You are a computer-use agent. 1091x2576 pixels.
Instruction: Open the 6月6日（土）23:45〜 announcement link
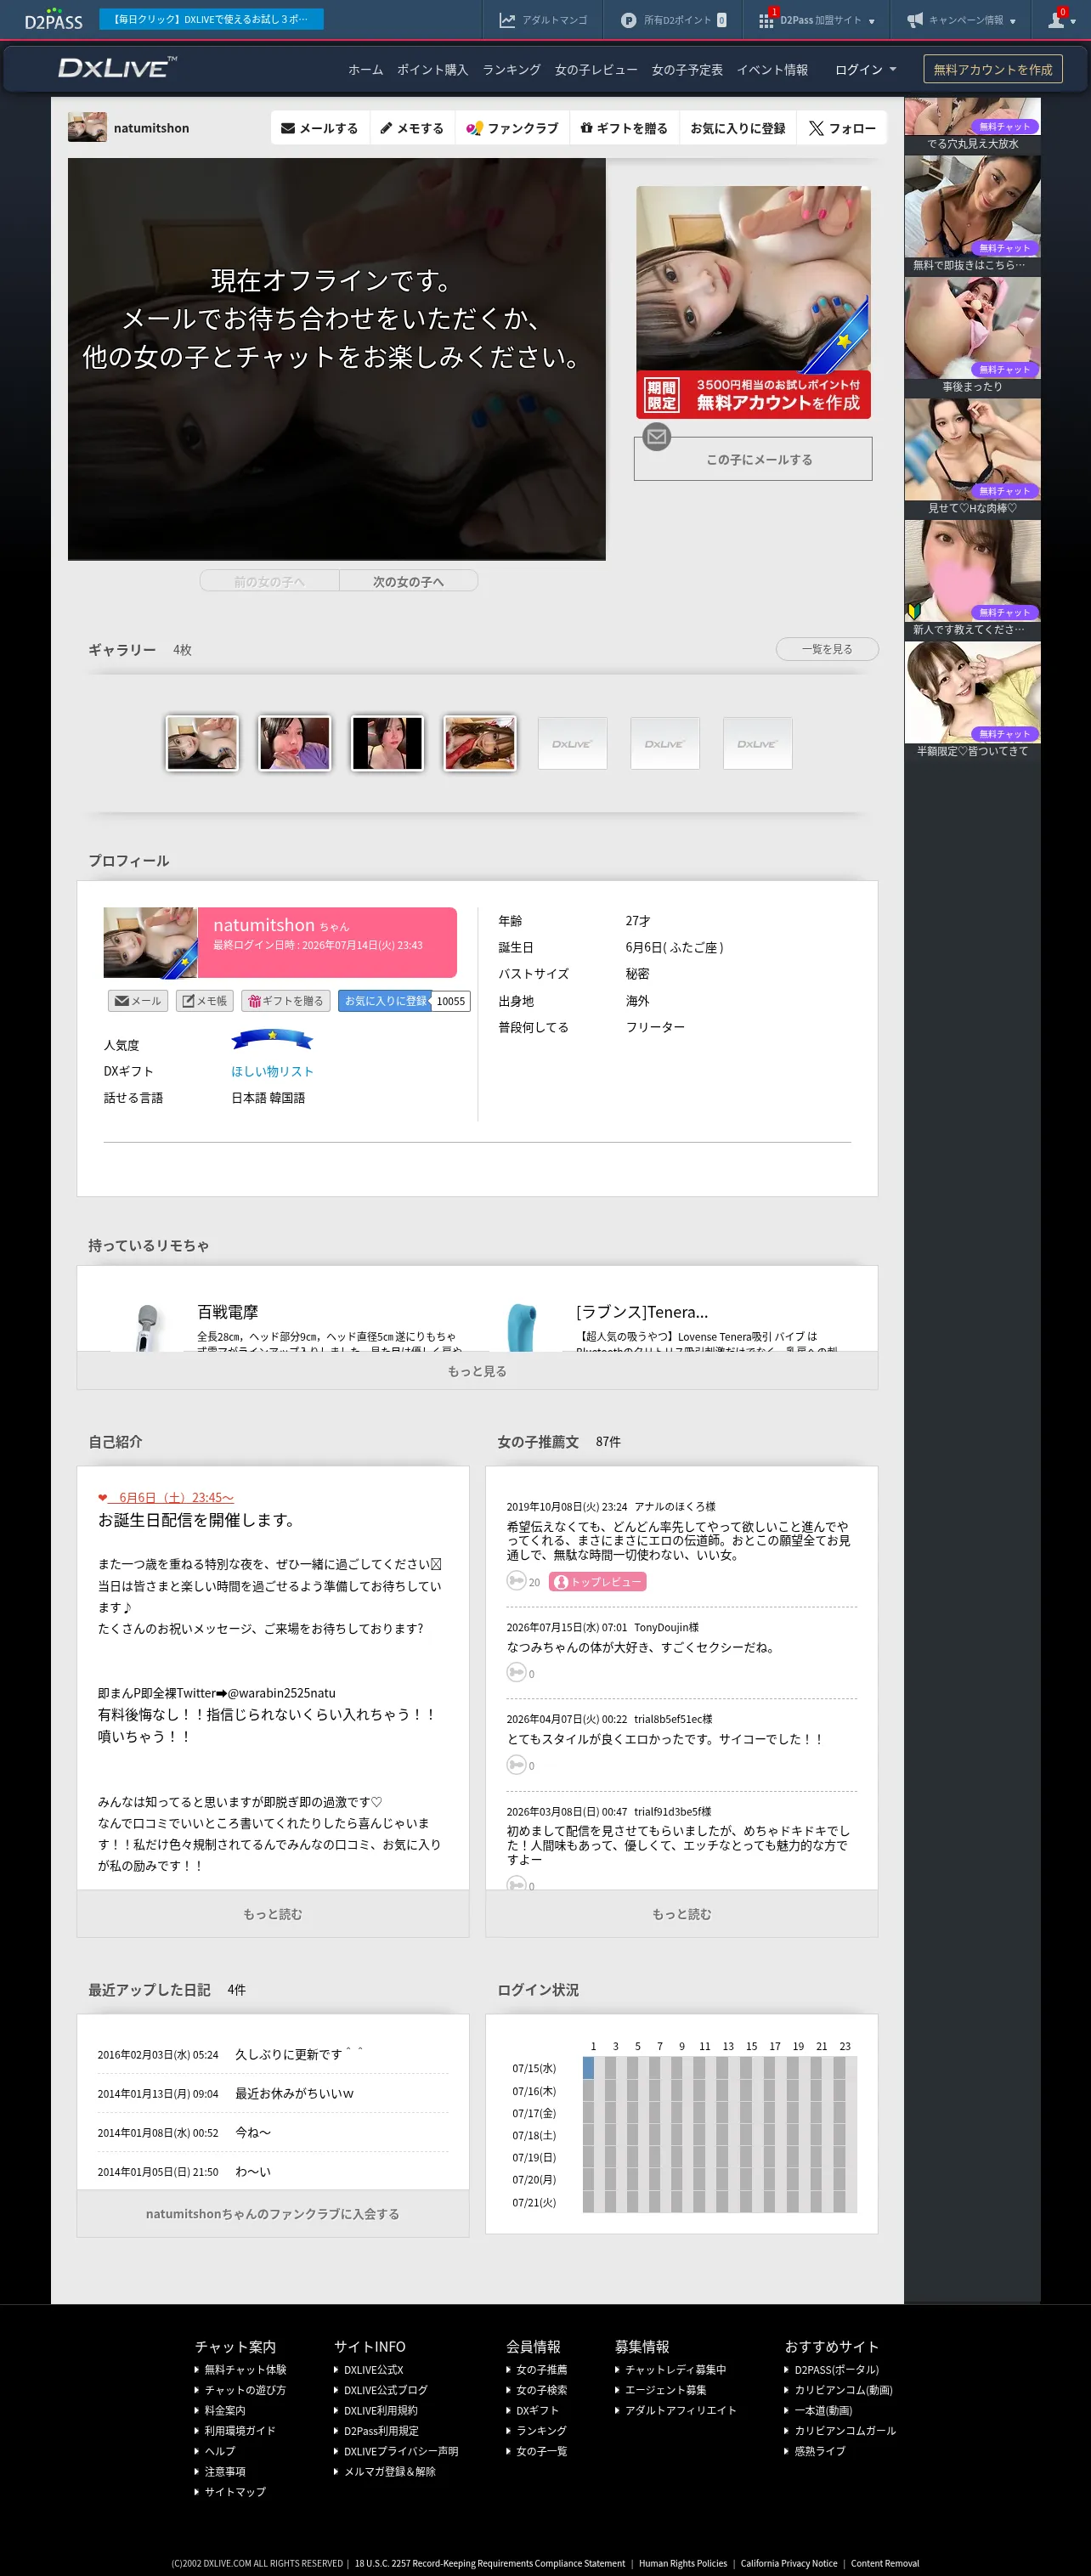tap(171, 1497)
